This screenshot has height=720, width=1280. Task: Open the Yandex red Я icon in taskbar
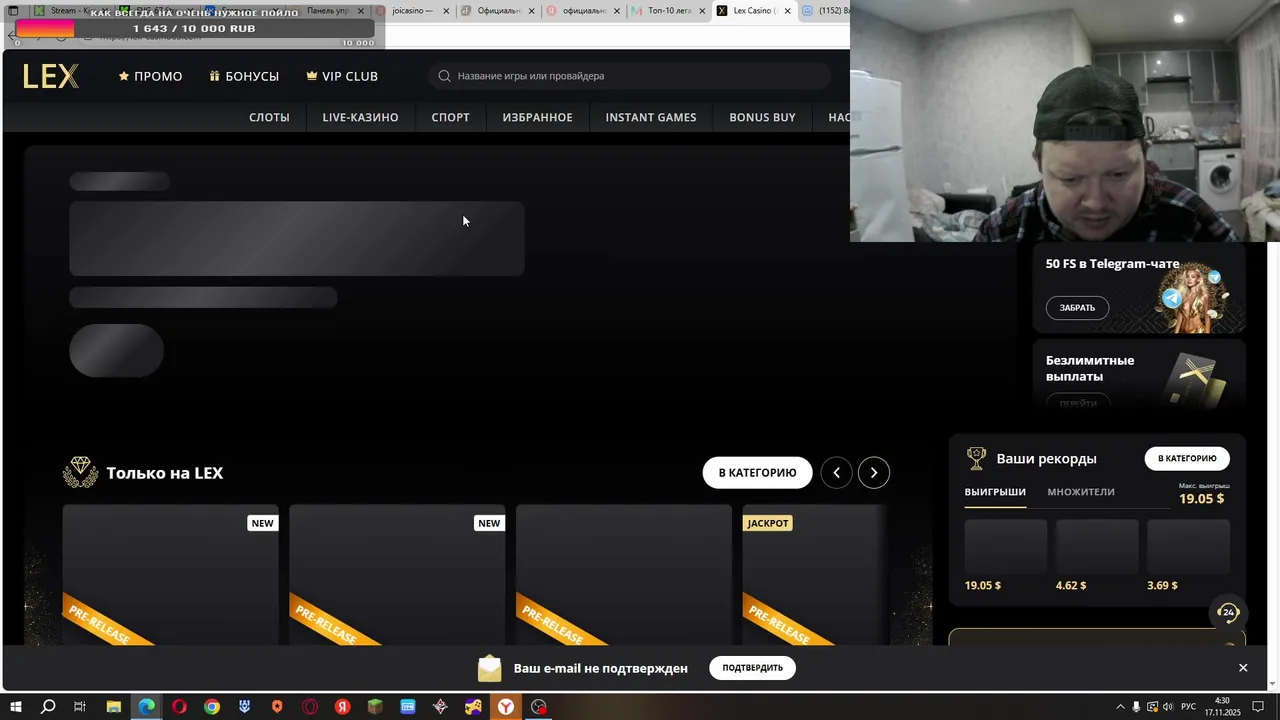coord(343,707)
